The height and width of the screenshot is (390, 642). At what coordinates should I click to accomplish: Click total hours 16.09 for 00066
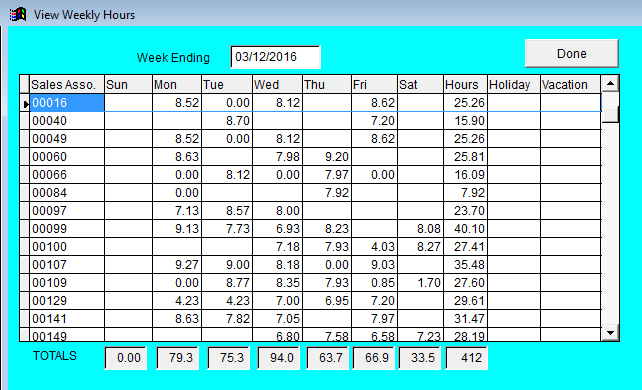click(x=466, y=175)
